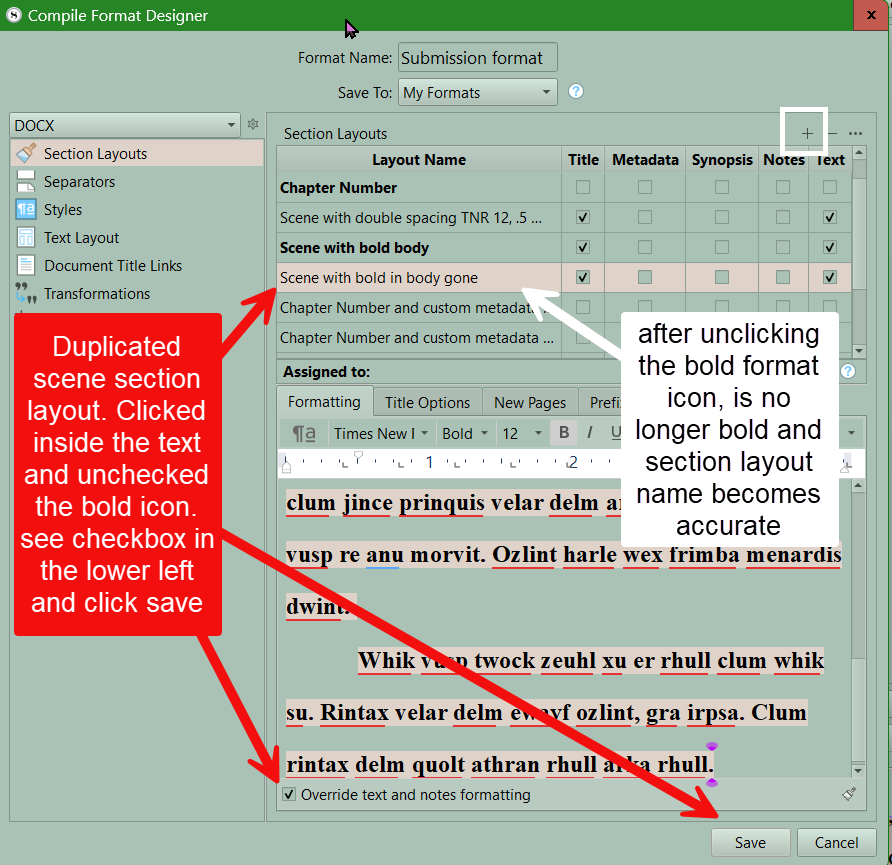Click the paragraph styles icon in toolbar

click(x=303, y=433)
